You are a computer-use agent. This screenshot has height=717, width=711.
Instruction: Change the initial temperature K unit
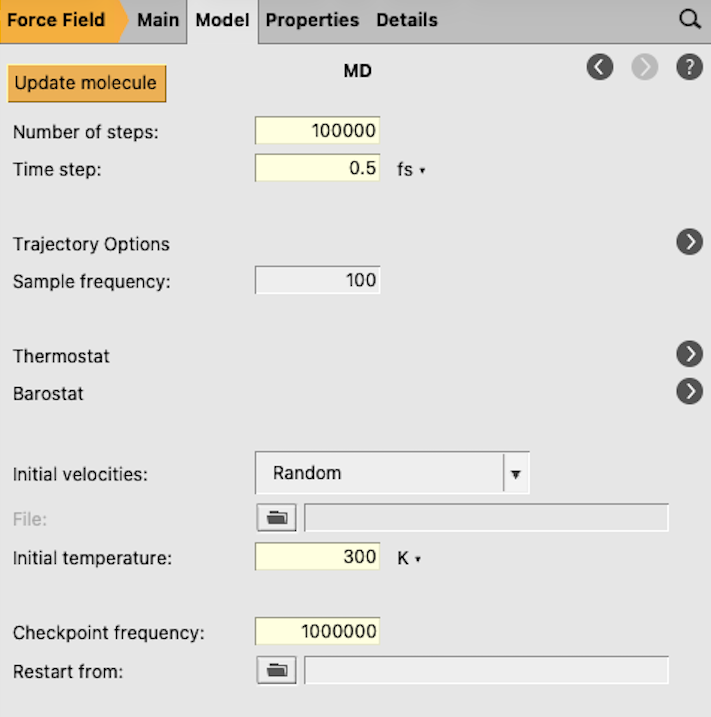pos(409,558)
